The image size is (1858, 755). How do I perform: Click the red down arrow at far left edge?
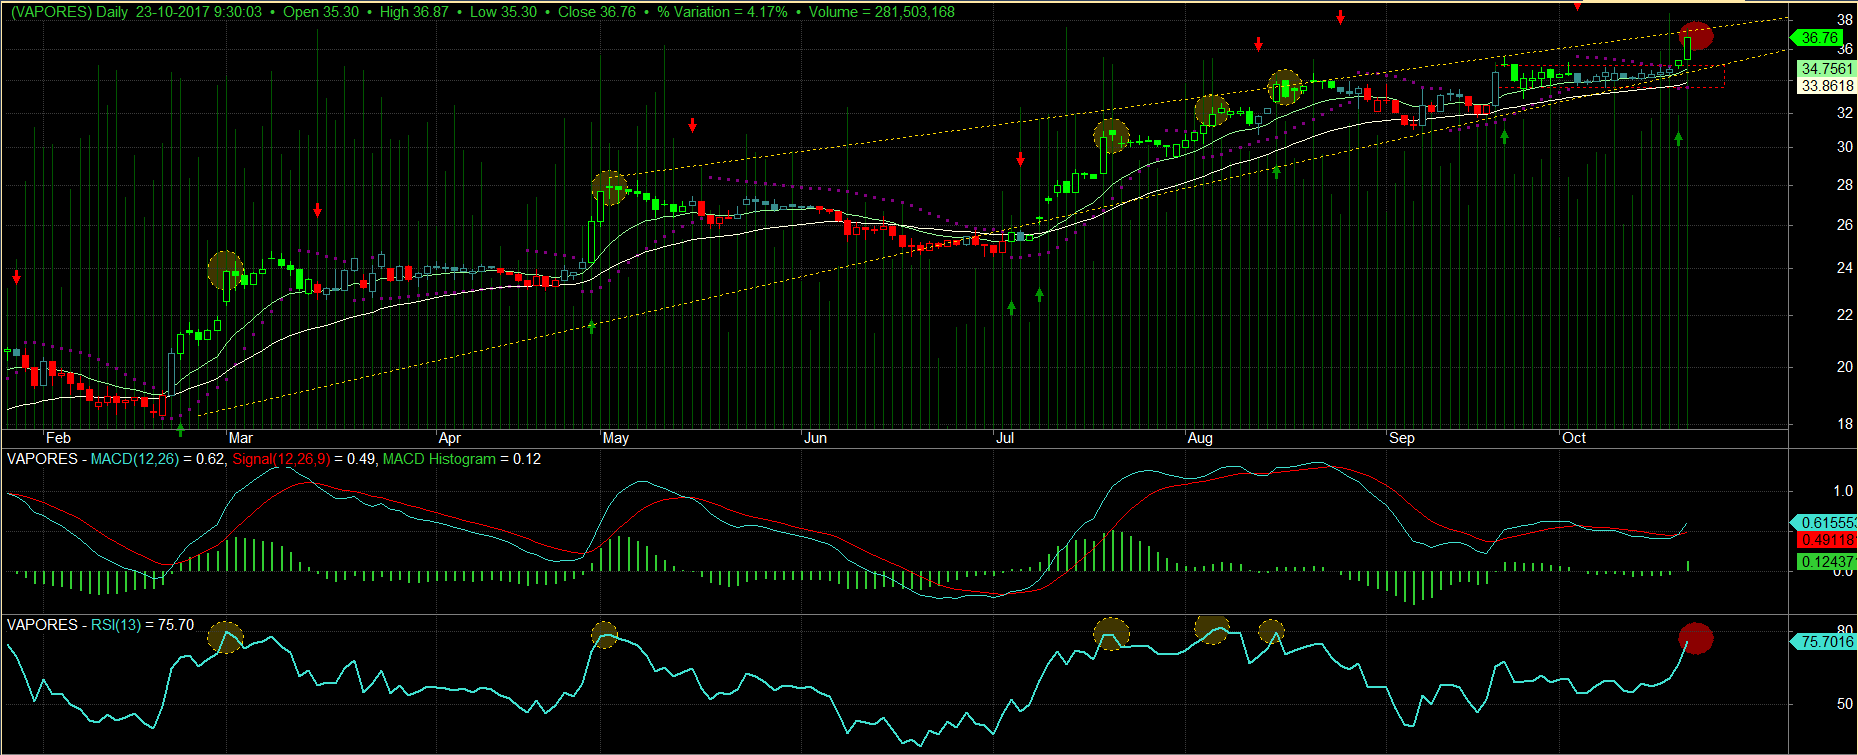(x=16, y=277)
